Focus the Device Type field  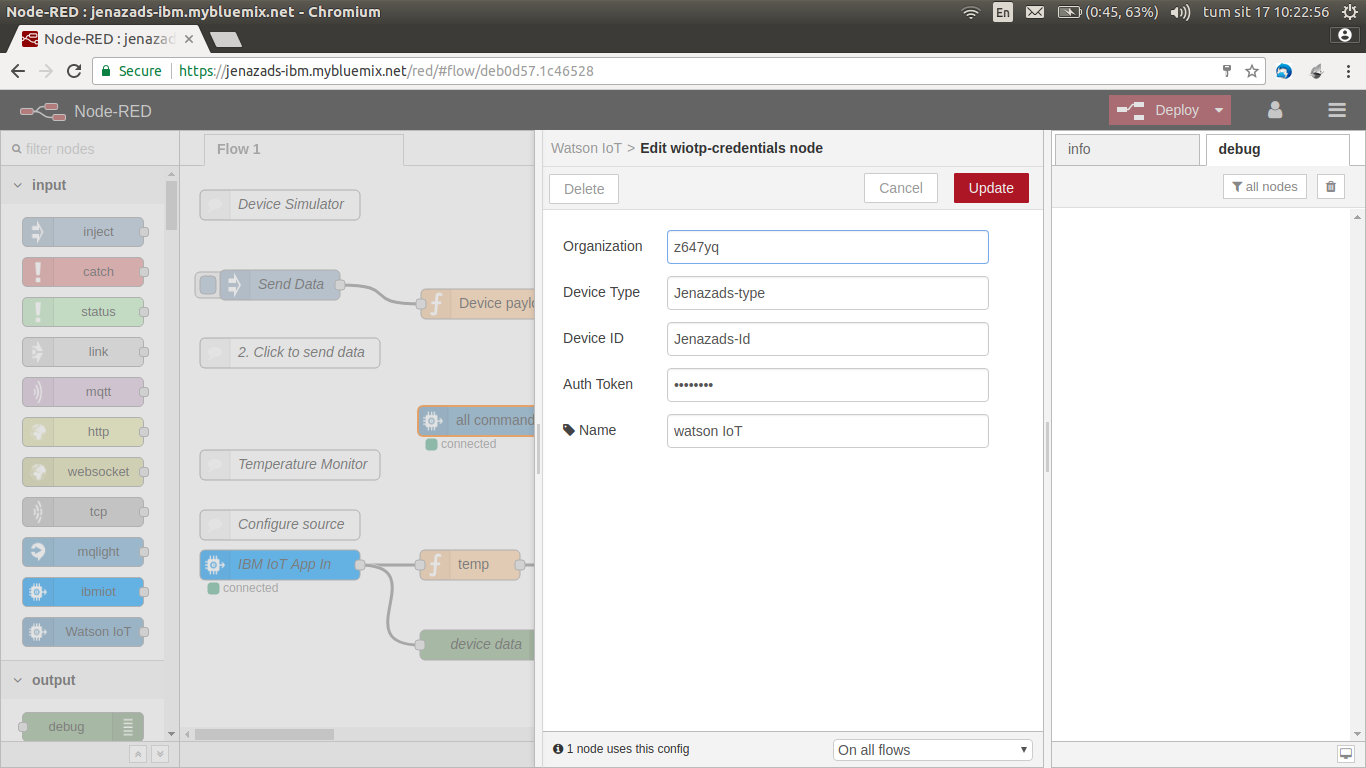[828, 293]
